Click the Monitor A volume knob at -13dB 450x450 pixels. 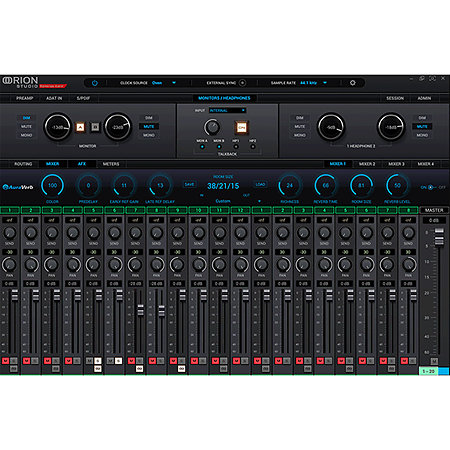click(58, 127)
